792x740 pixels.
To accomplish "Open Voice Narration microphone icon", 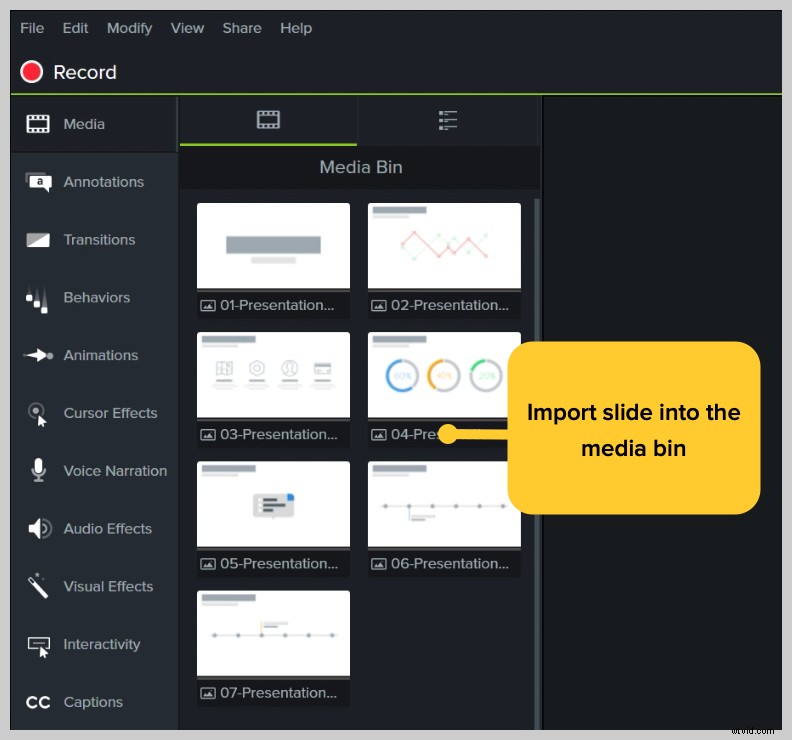I will pos(38,470).
